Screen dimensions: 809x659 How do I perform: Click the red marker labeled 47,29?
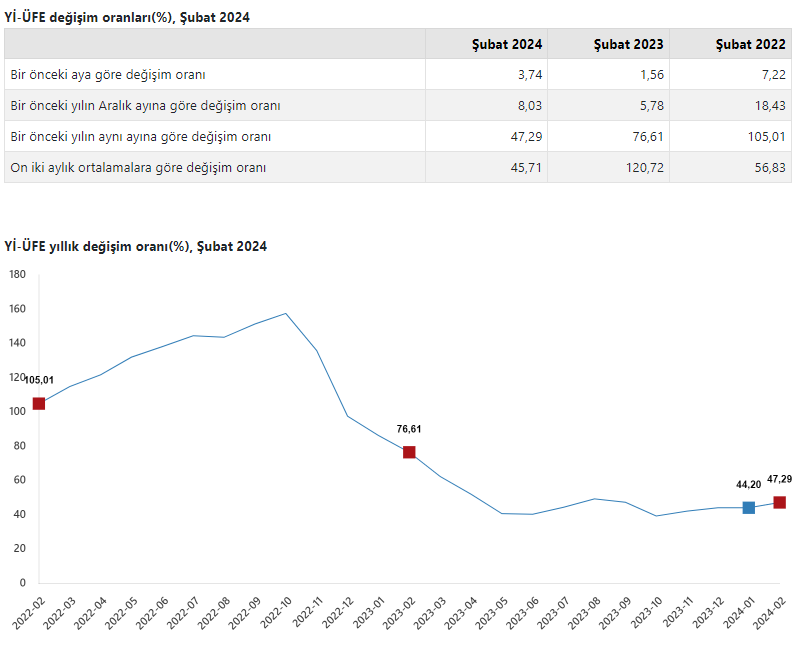[779, 502]
